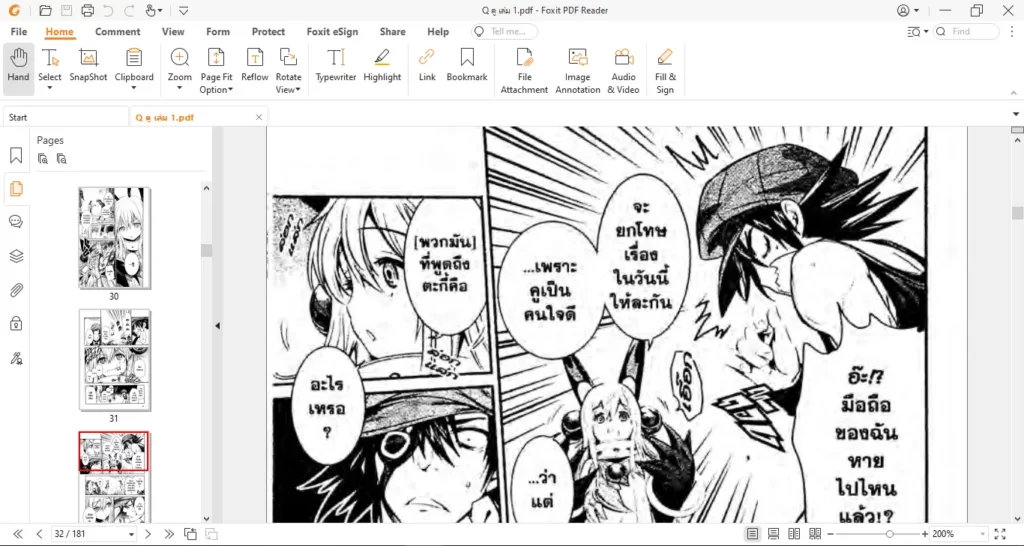Open the File menu
Viewport: 1024px width, 546px height.
(x=18, y=31)
